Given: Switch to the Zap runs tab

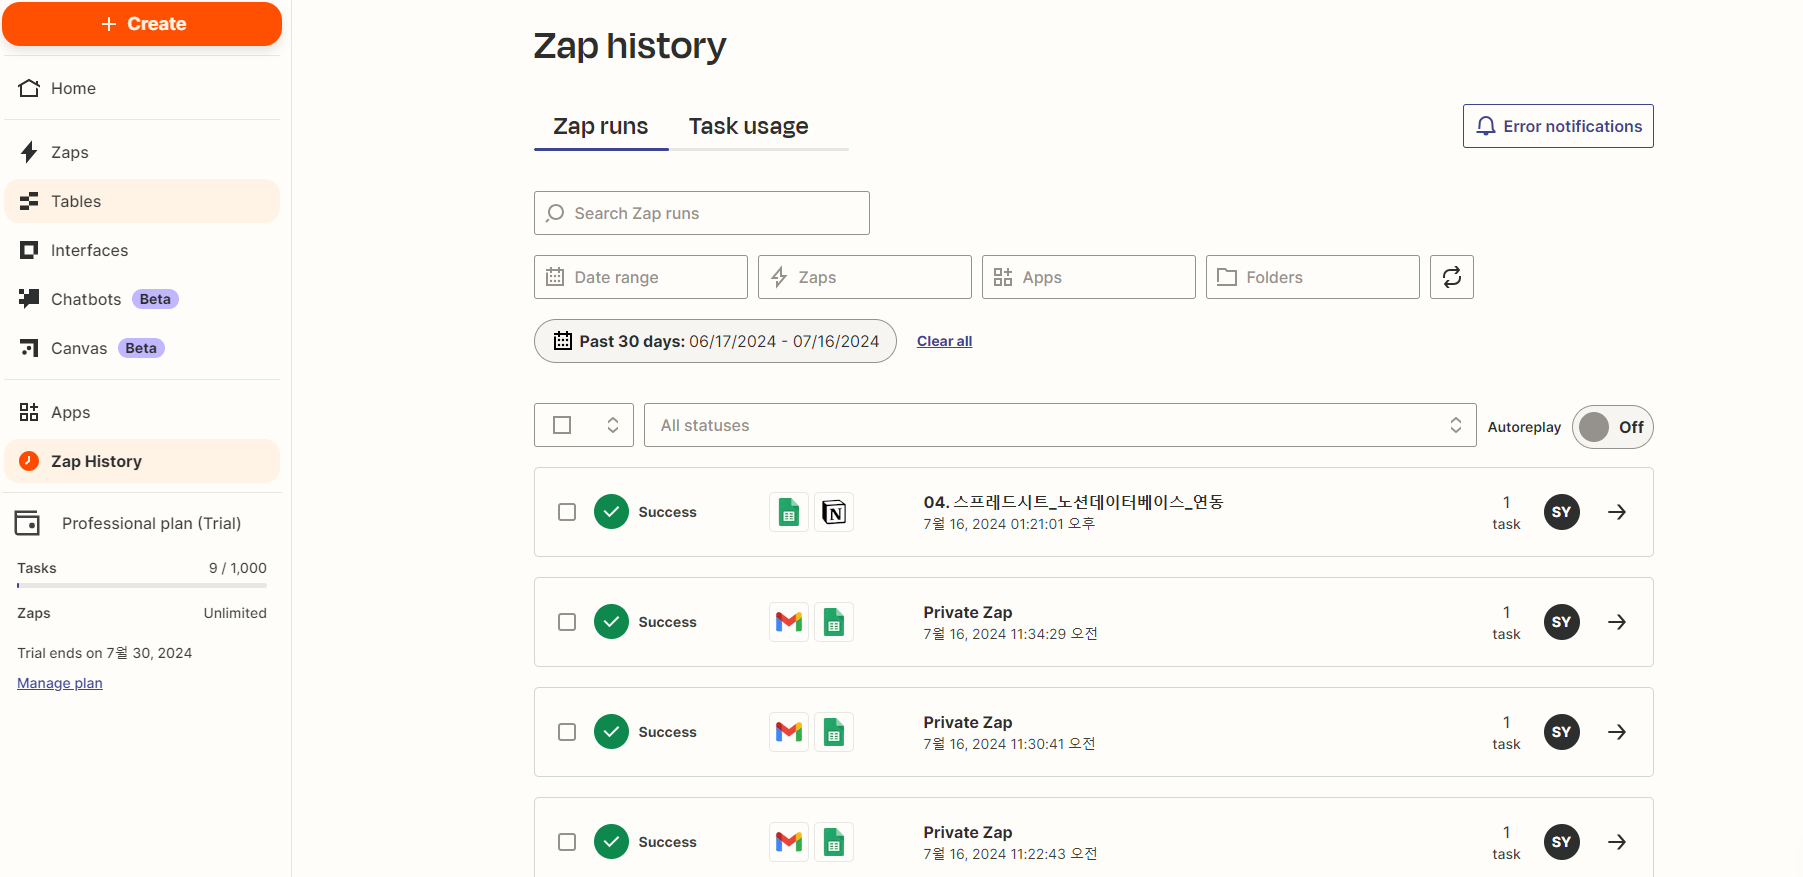Looking at the screenshot, I should (601, 127).
